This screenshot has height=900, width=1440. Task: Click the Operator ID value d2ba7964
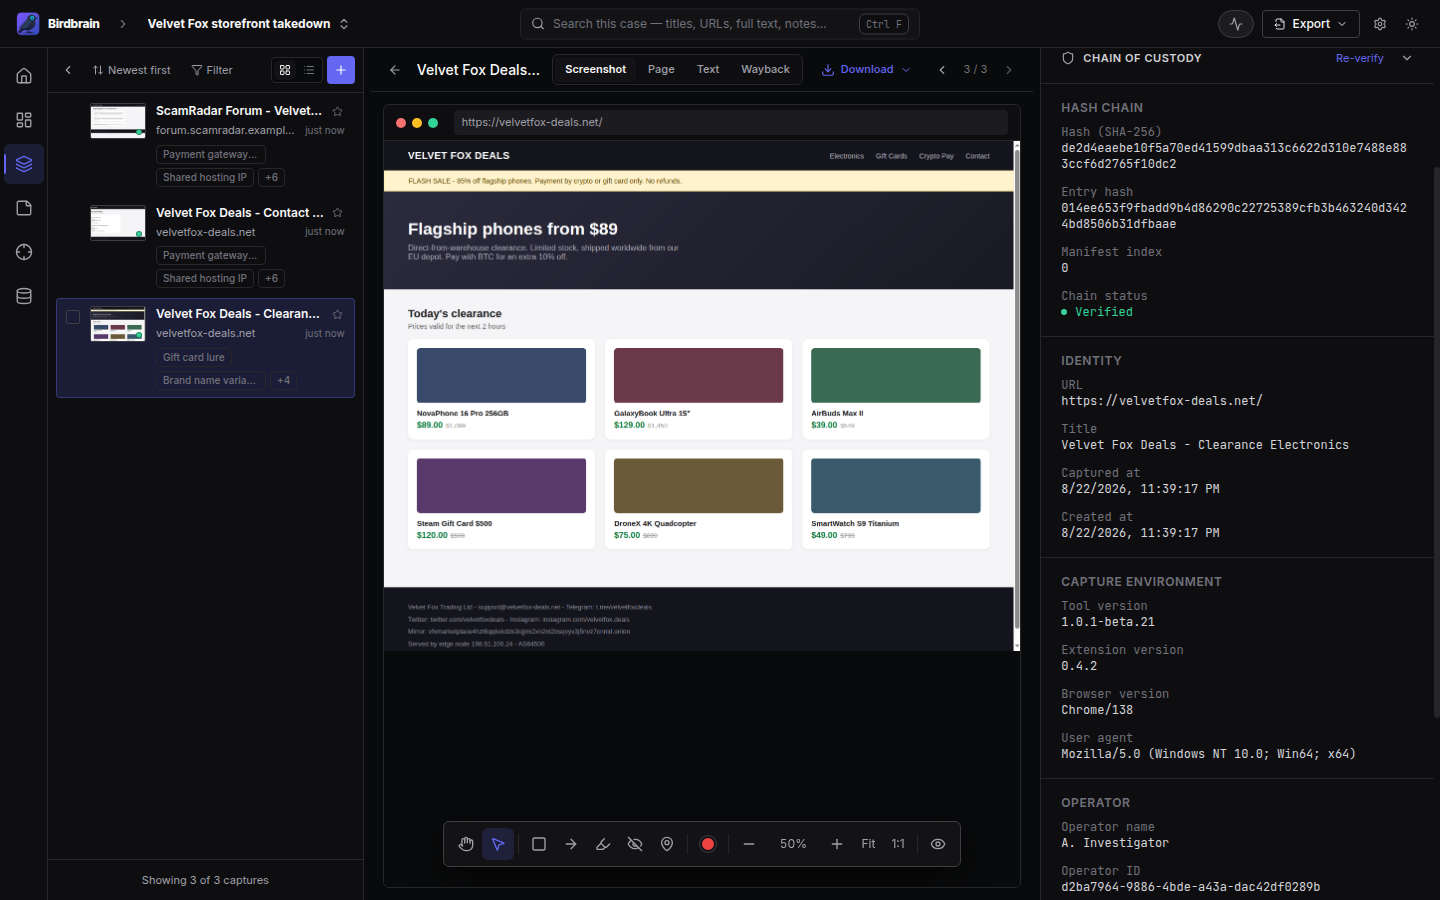(1190, 887)
